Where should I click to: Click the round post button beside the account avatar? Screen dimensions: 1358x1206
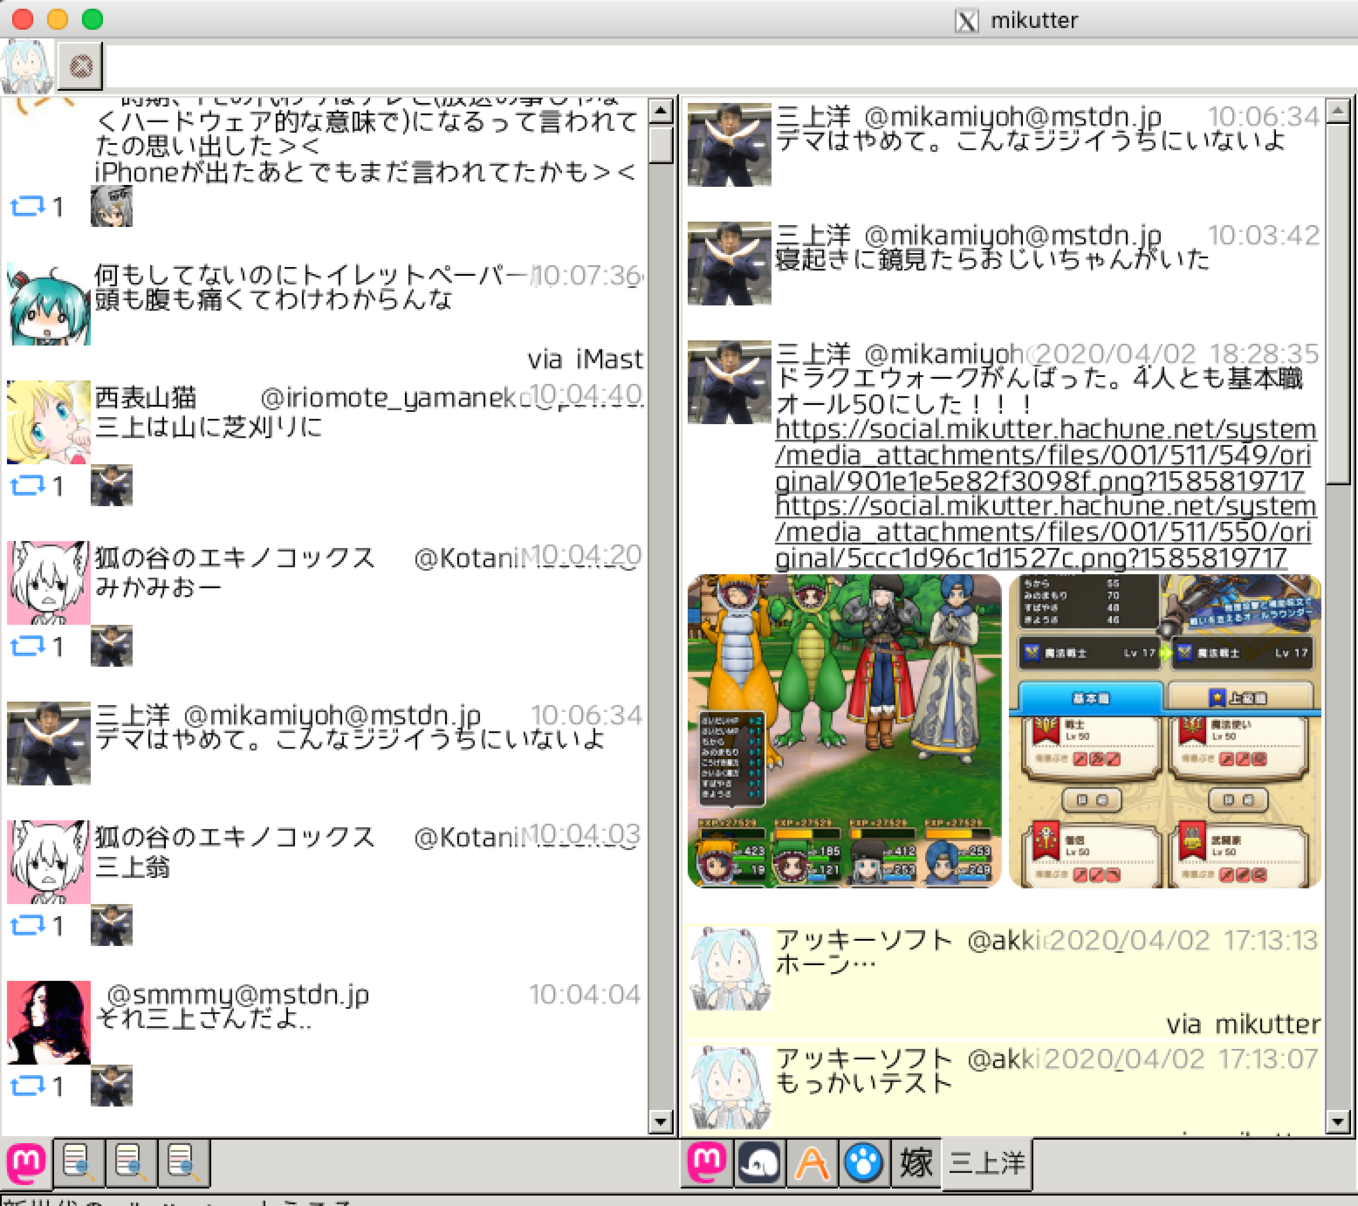point(81,67)
